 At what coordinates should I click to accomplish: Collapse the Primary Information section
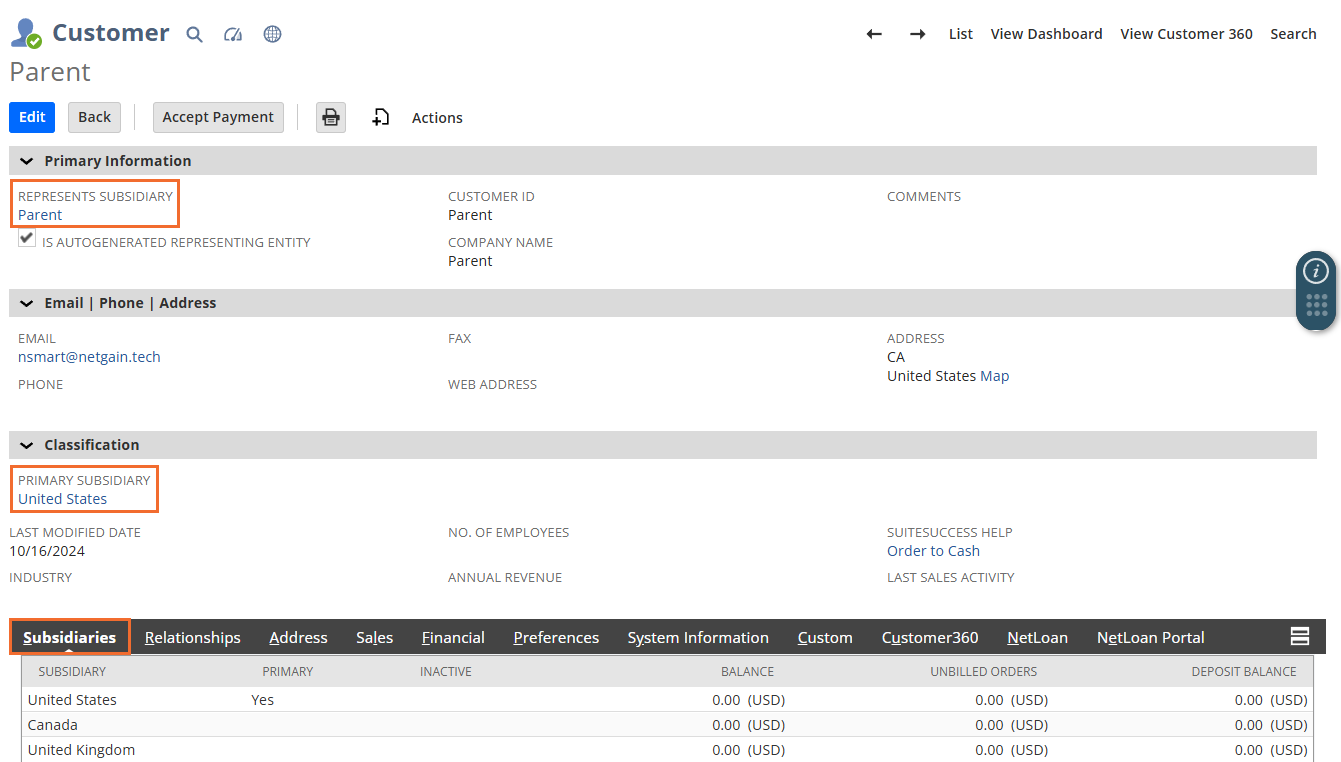click(x=26, y=161)
